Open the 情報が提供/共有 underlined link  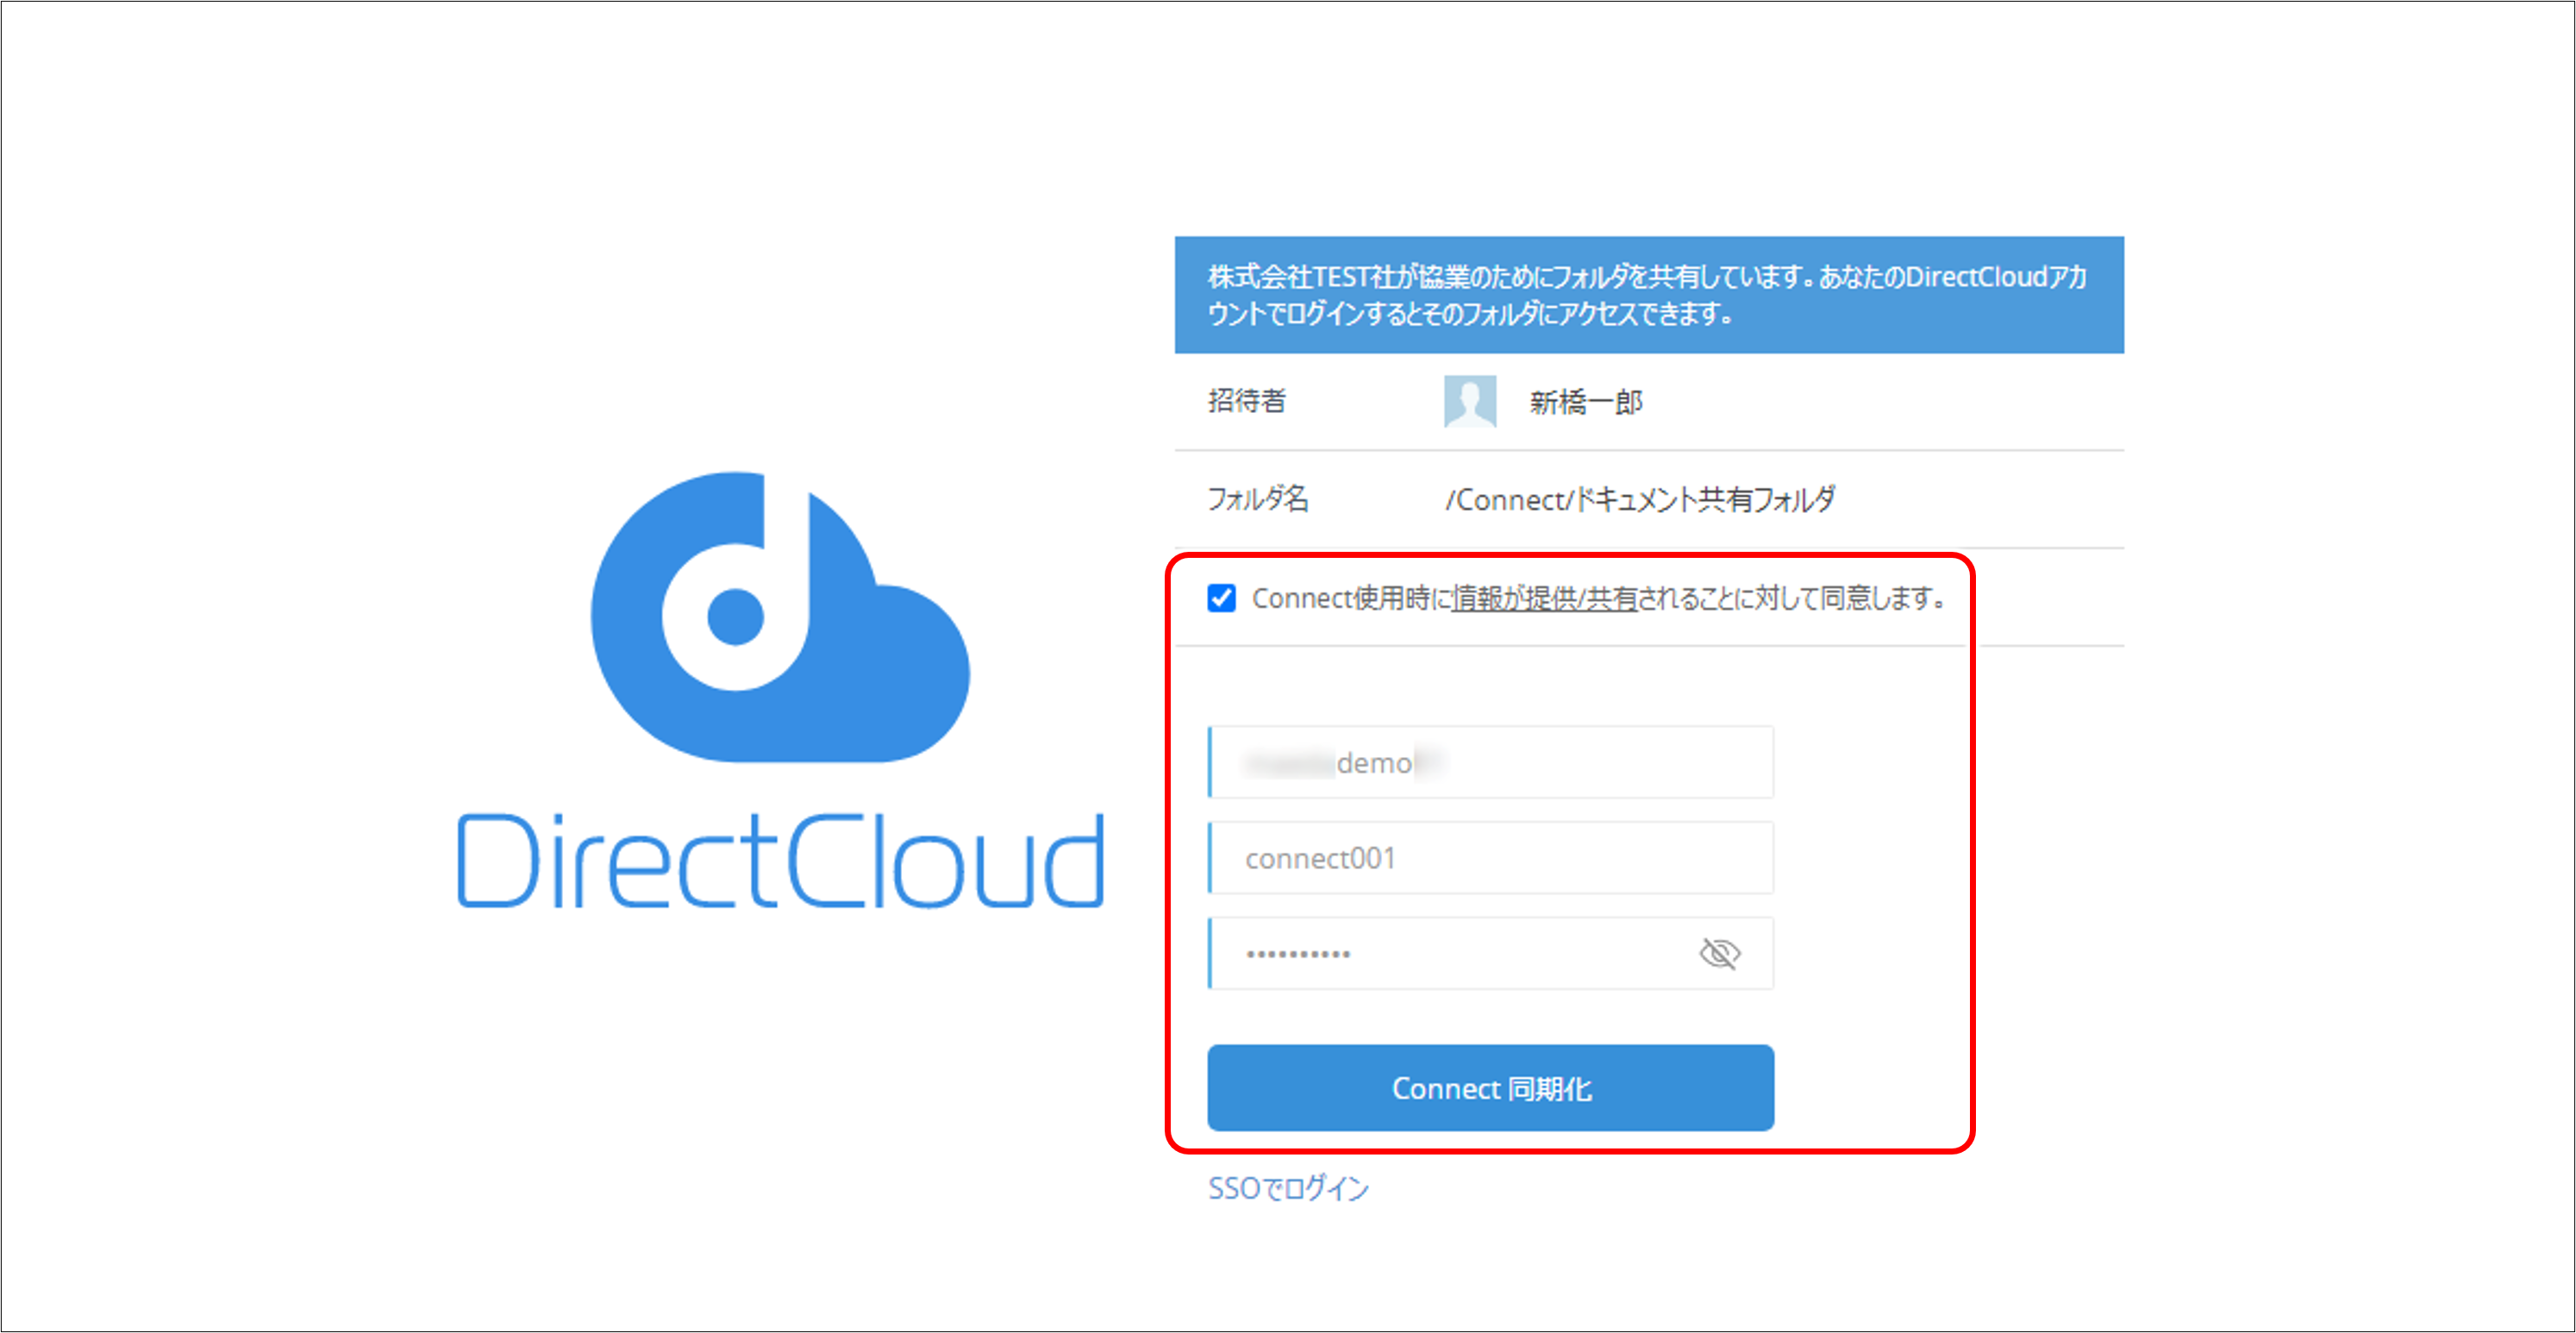(1544, 598)
